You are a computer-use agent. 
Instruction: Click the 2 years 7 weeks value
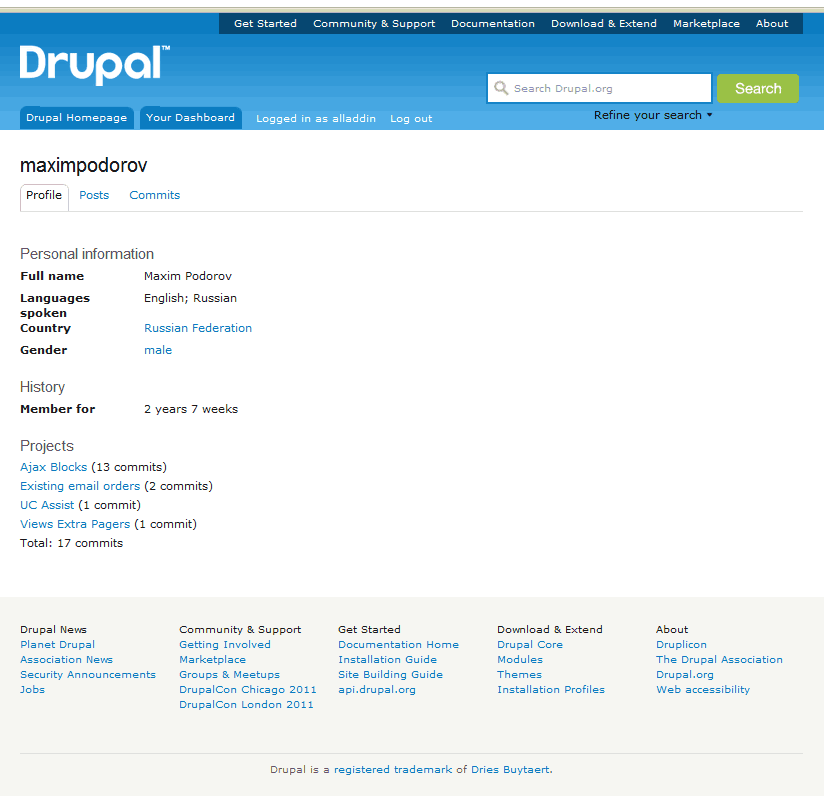191,409
